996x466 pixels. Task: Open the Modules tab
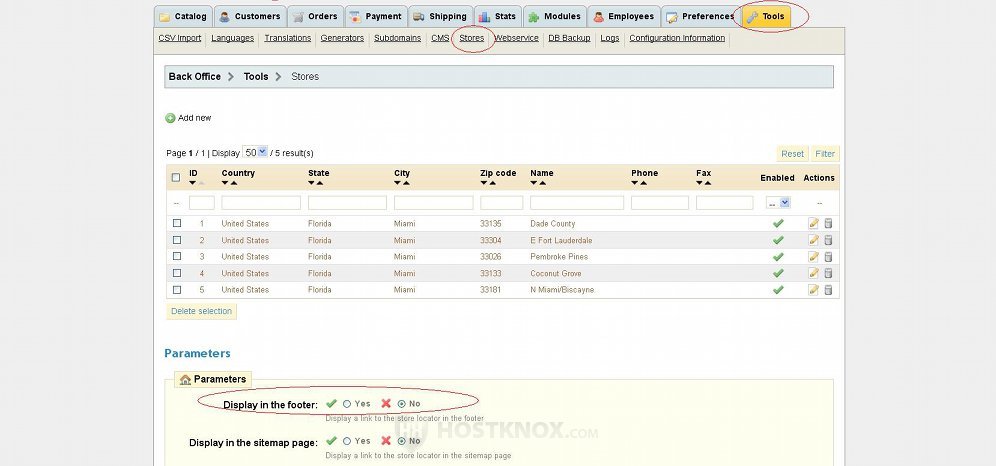pyautogui.click(x=554, y=17)
